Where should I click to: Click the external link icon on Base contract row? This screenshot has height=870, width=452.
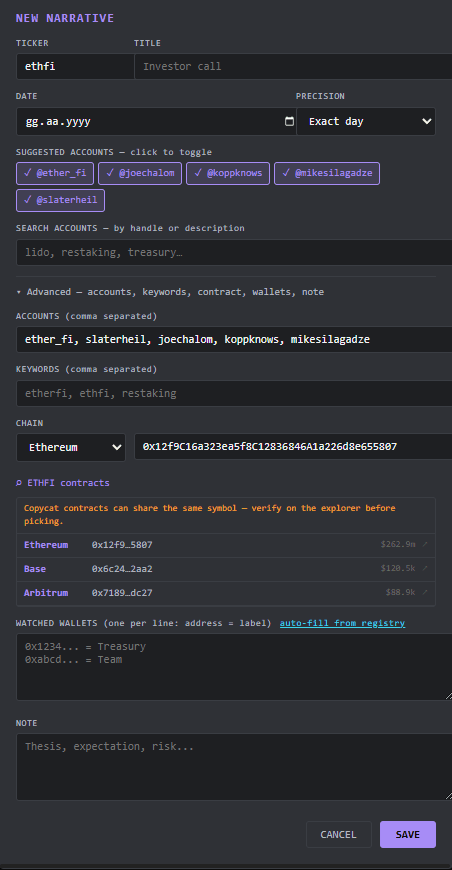pyautogui.click(x=425, y=569)
